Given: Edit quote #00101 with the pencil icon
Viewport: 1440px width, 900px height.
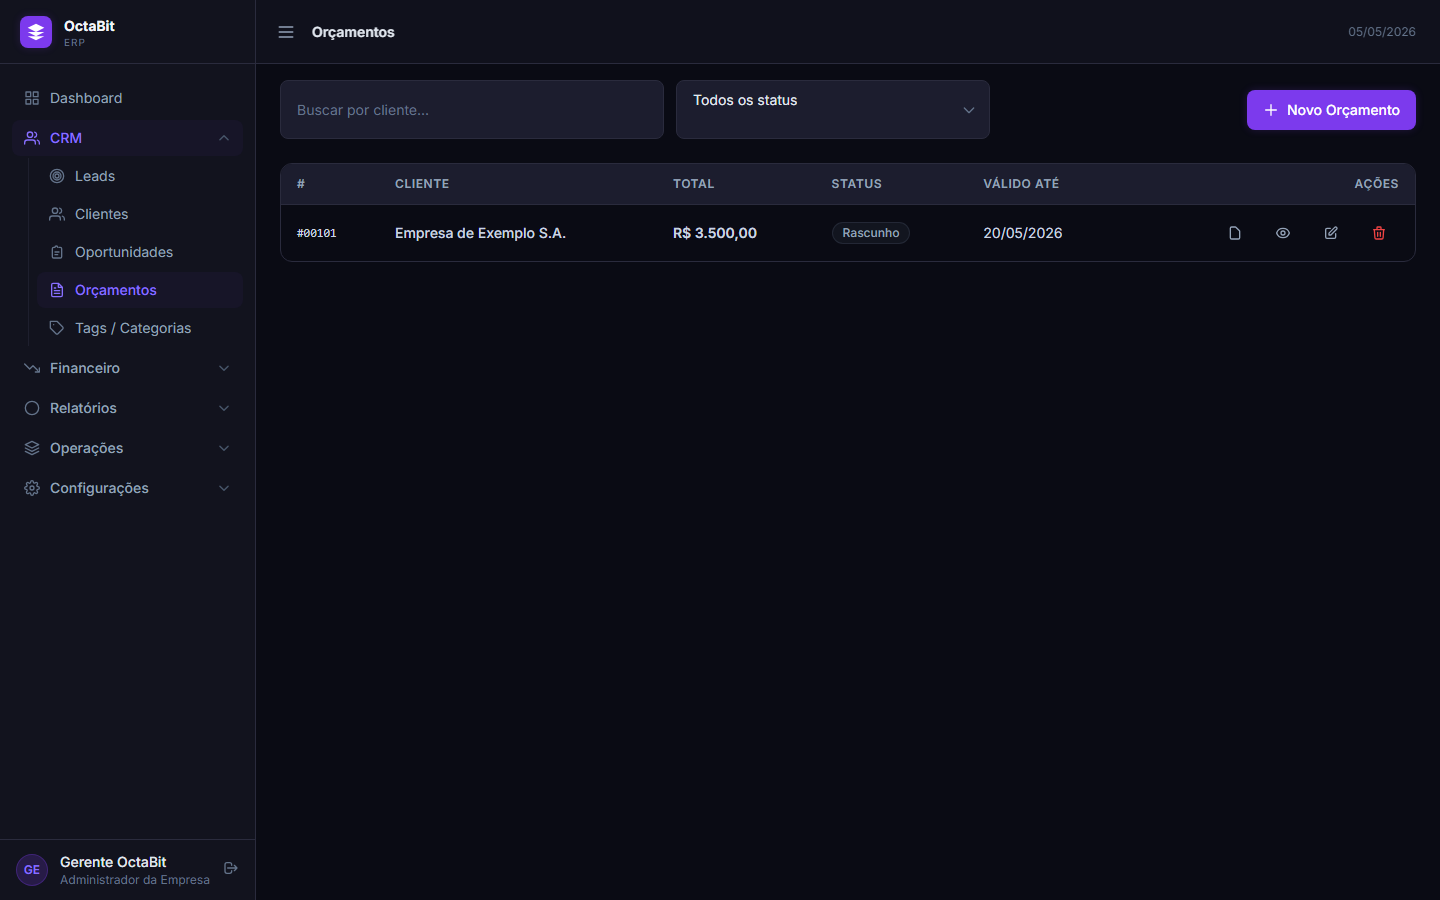Looking at the screenshot, I should point(1331,233).
